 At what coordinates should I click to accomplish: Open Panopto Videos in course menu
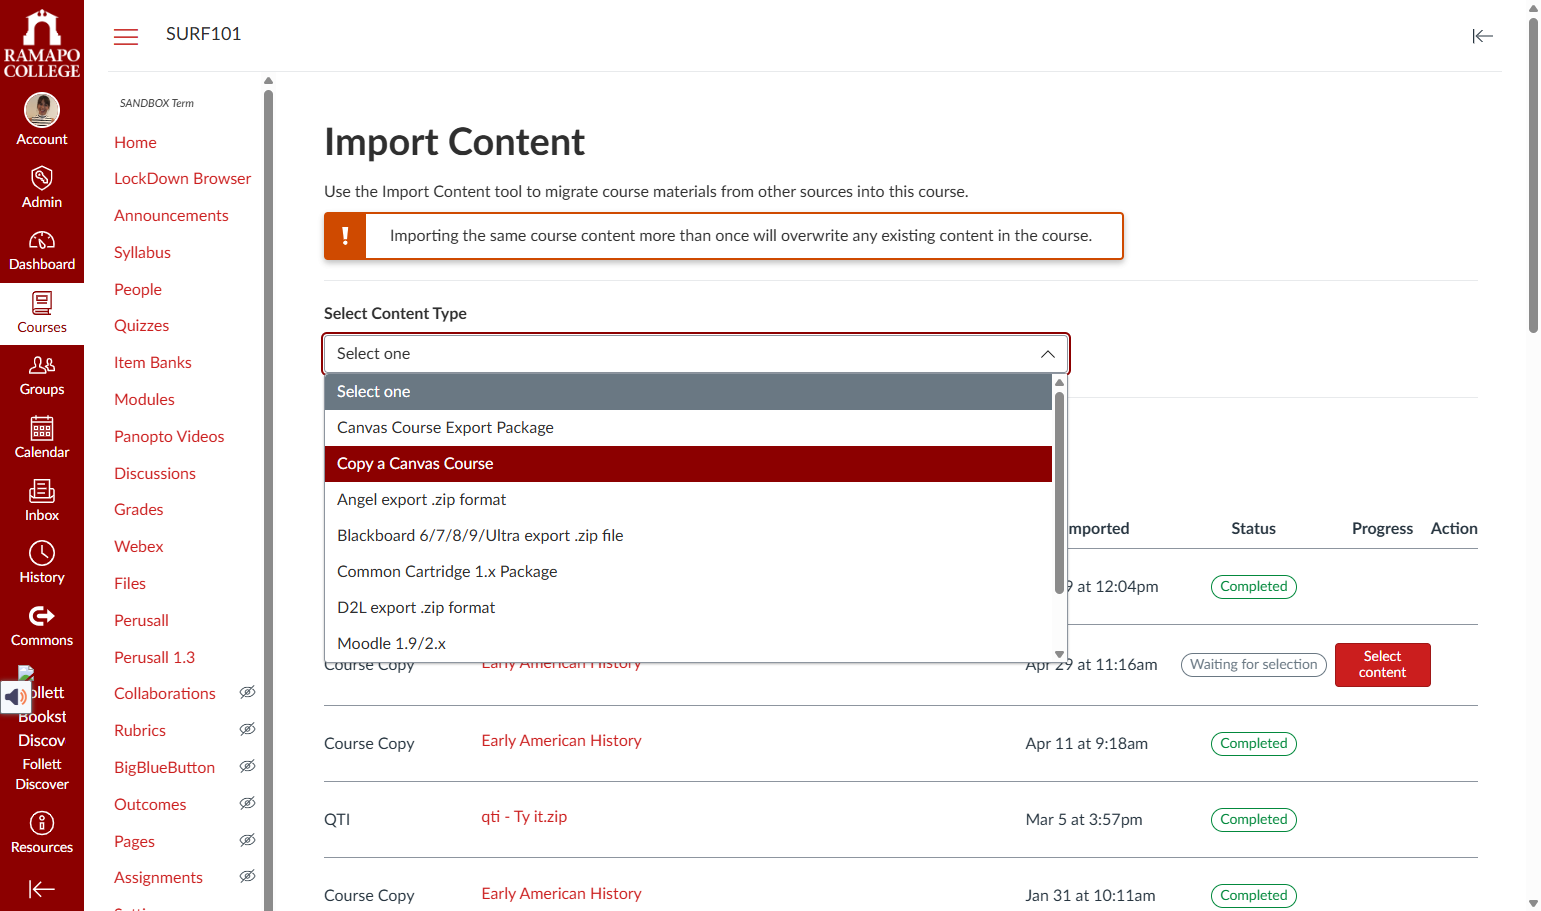coord(169,436)
